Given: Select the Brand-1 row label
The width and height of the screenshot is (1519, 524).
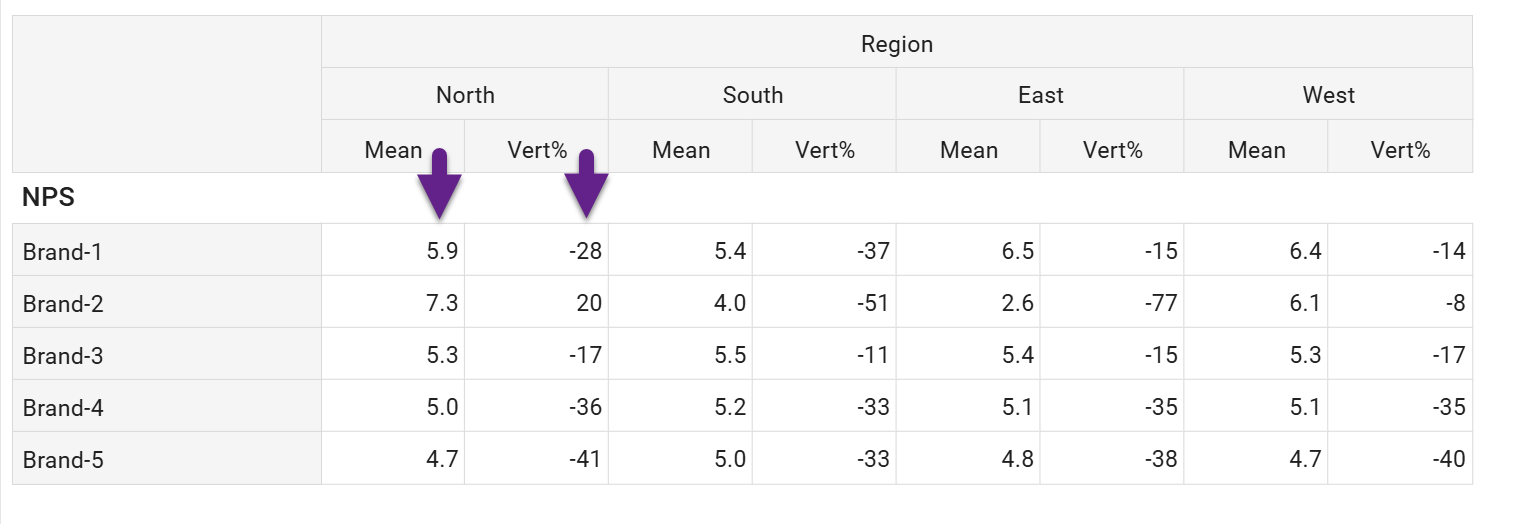Looking at the screenshot, I should pos(63,251).
